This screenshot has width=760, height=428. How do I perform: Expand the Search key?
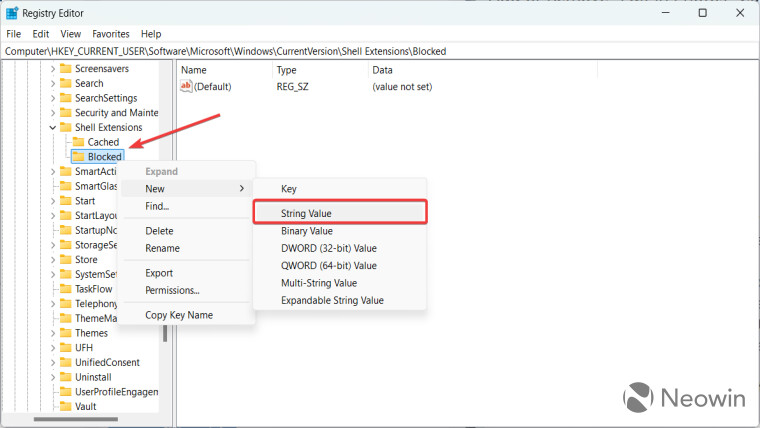click(x=53, y=83)
